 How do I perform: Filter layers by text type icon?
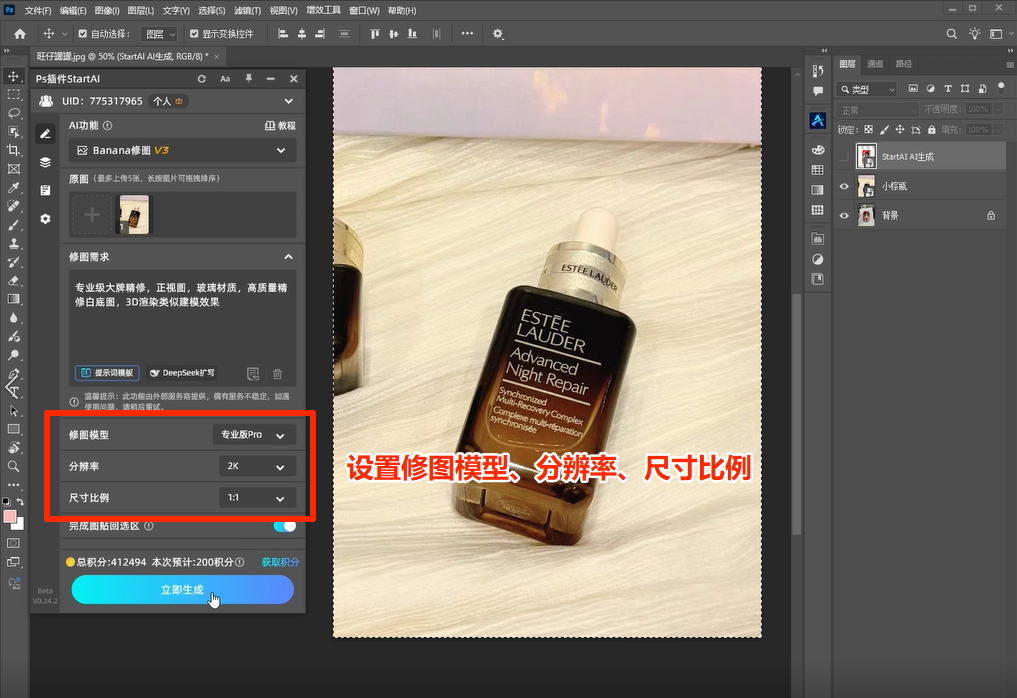(948, 89)
